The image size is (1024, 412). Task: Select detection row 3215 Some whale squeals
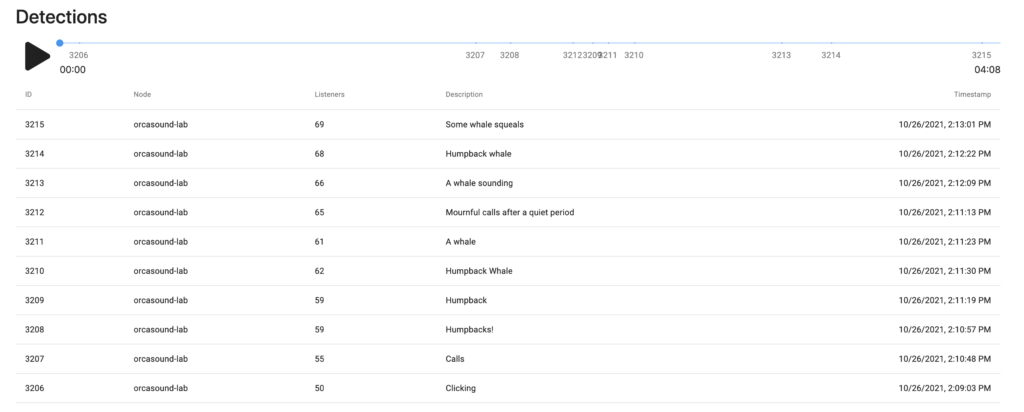point(507,124)
